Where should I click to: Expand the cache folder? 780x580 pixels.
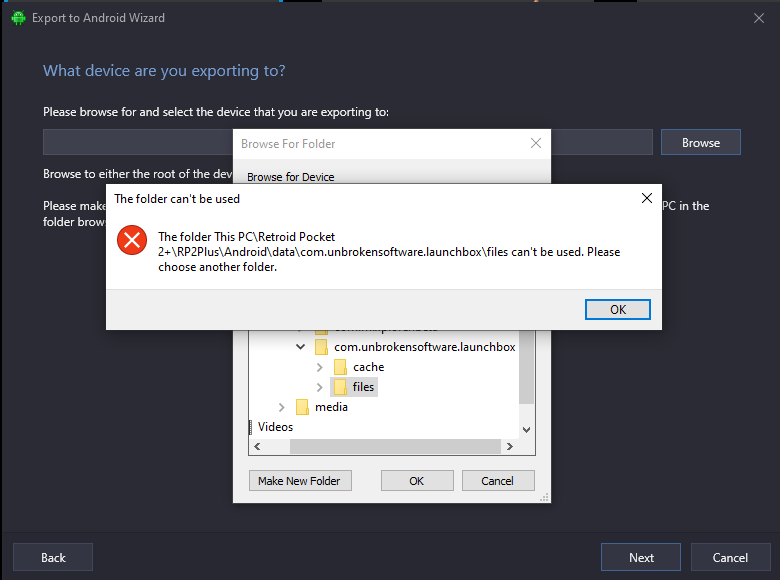click(x=319, y=367)
